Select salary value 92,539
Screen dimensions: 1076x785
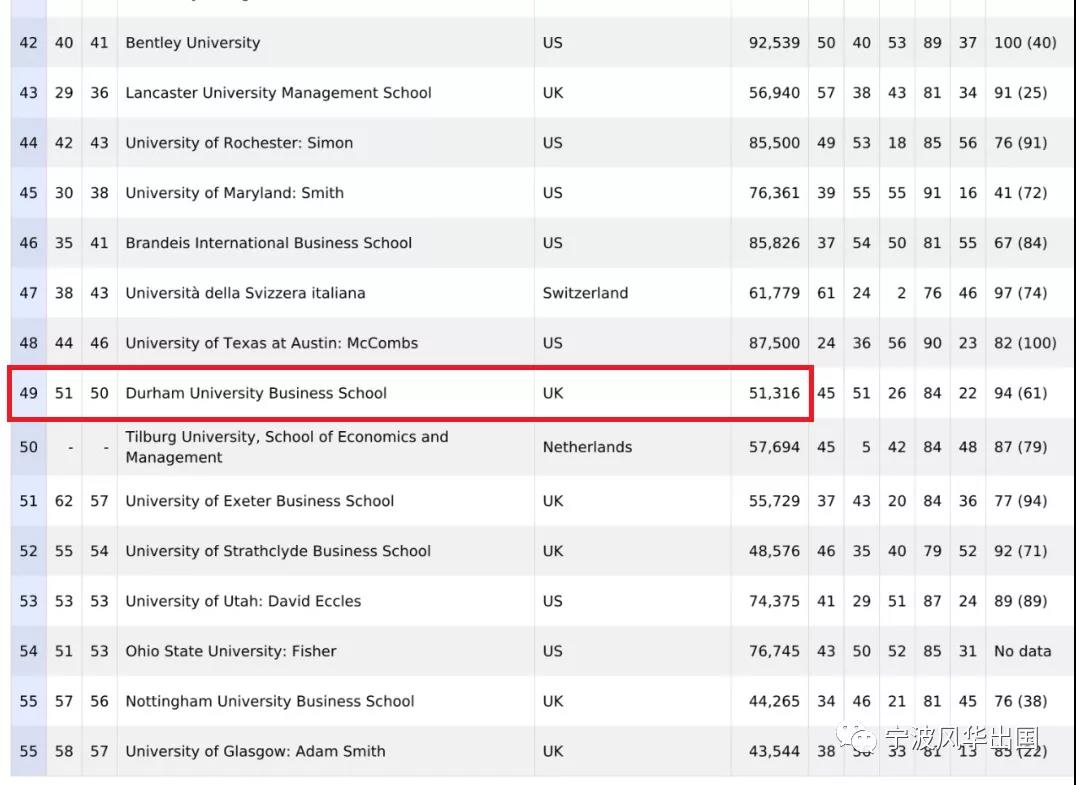(x=774, y=43)
